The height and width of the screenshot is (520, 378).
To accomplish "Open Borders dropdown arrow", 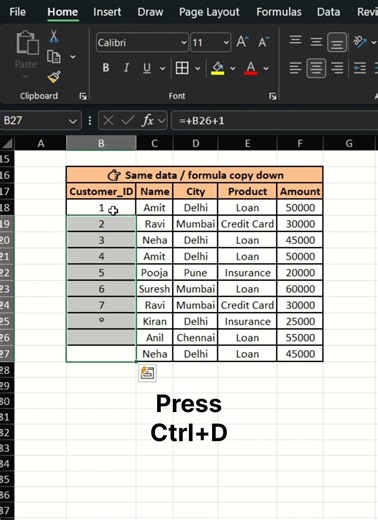I will [198, 69].
